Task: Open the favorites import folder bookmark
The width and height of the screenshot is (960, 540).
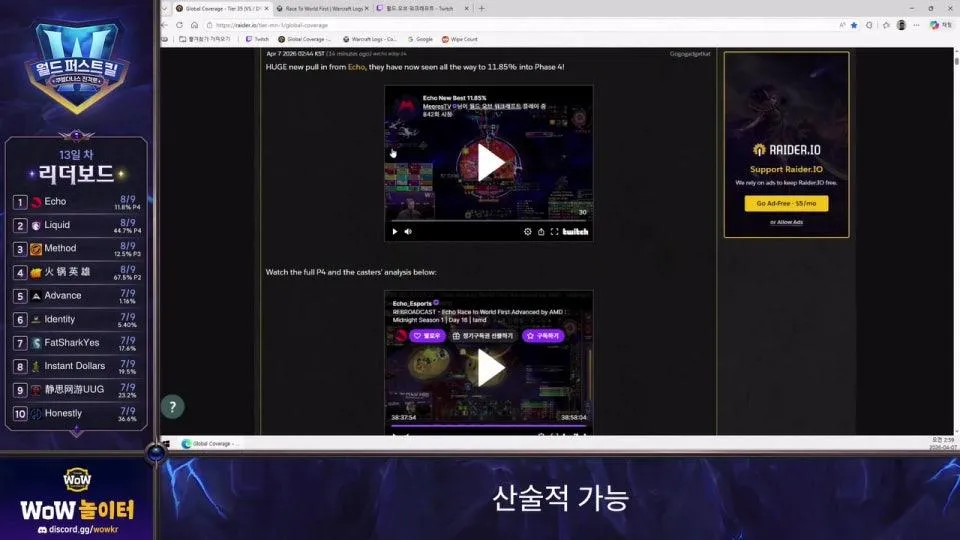Action: click(205, 39)
